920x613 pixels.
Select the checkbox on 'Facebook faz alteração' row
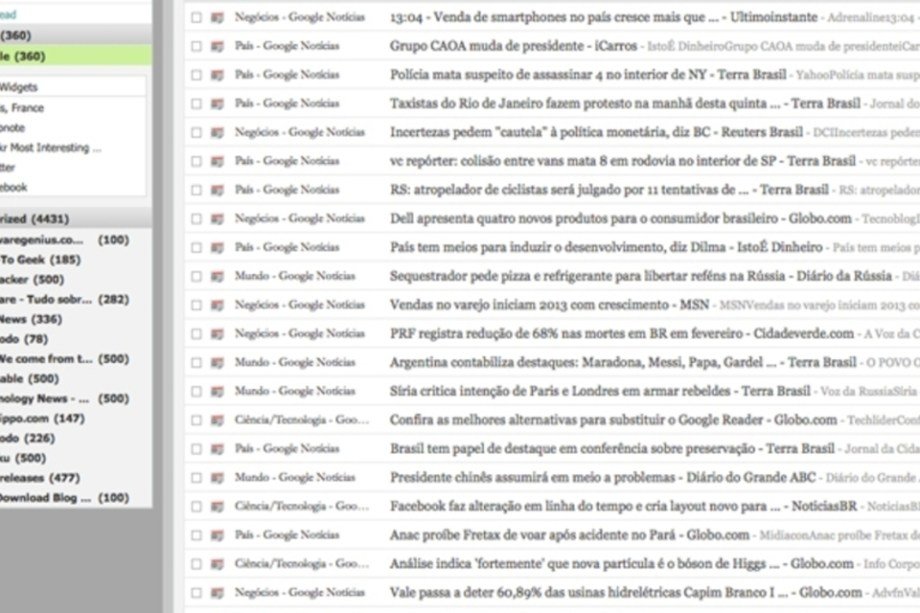point(197,506)
